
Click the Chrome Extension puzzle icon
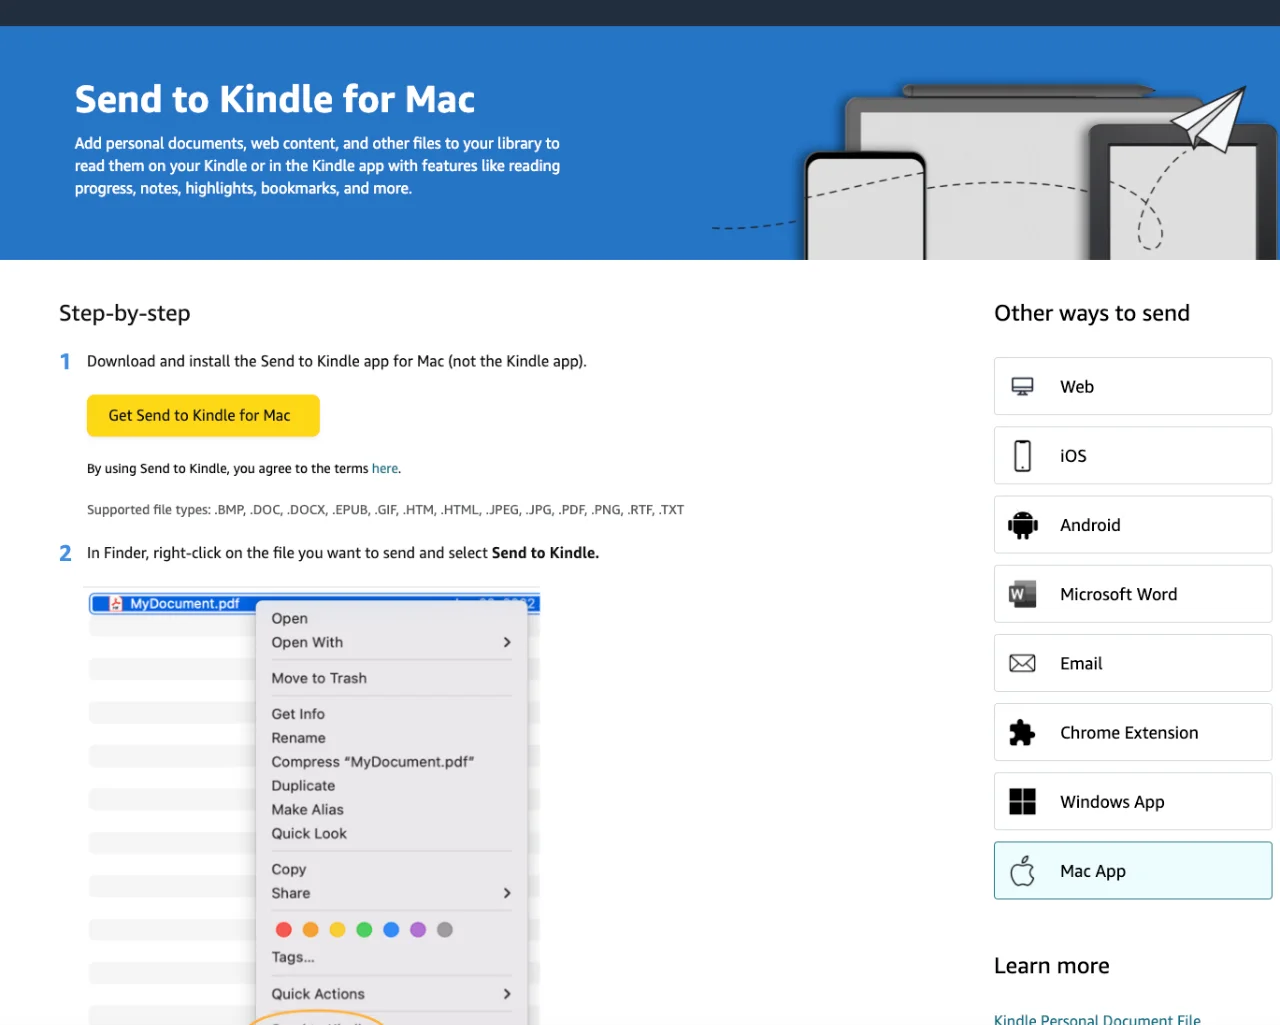point(1022,733)
